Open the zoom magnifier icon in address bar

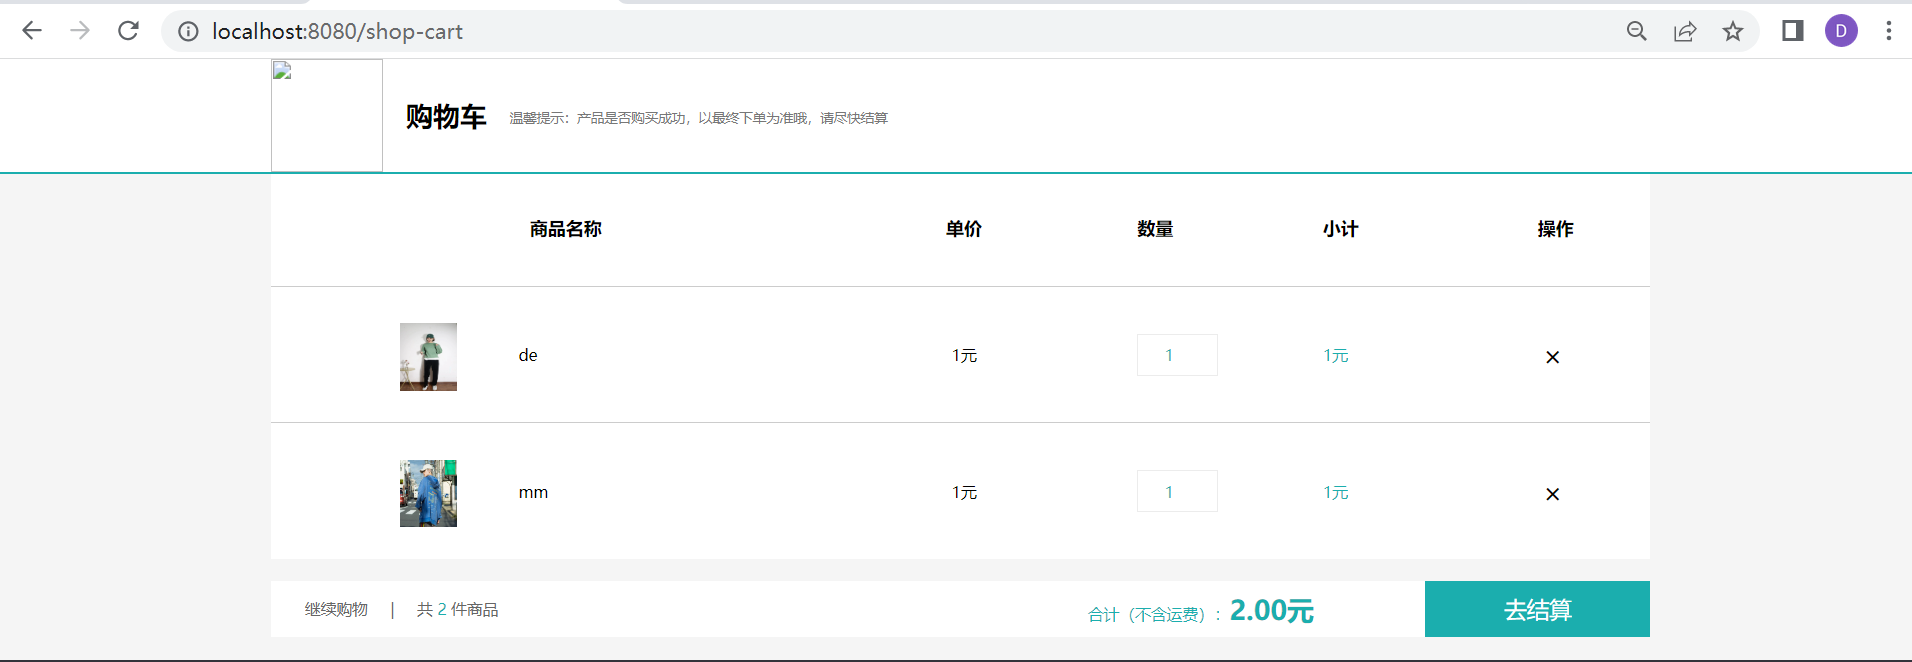(1637, 31)
